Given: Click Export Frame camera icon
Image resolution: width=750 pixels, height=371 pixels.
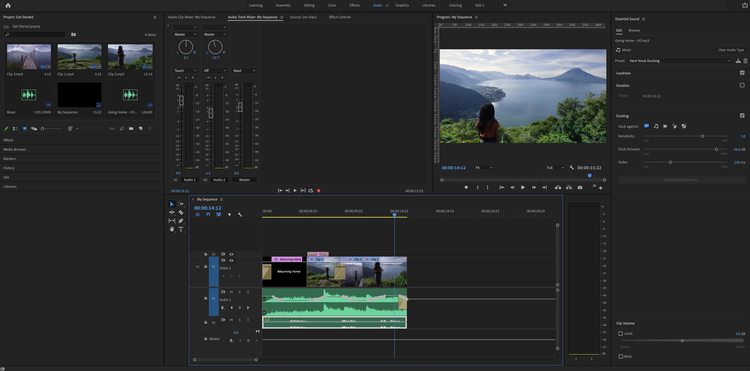Looking at the screenshot, I should click(580, 187).
